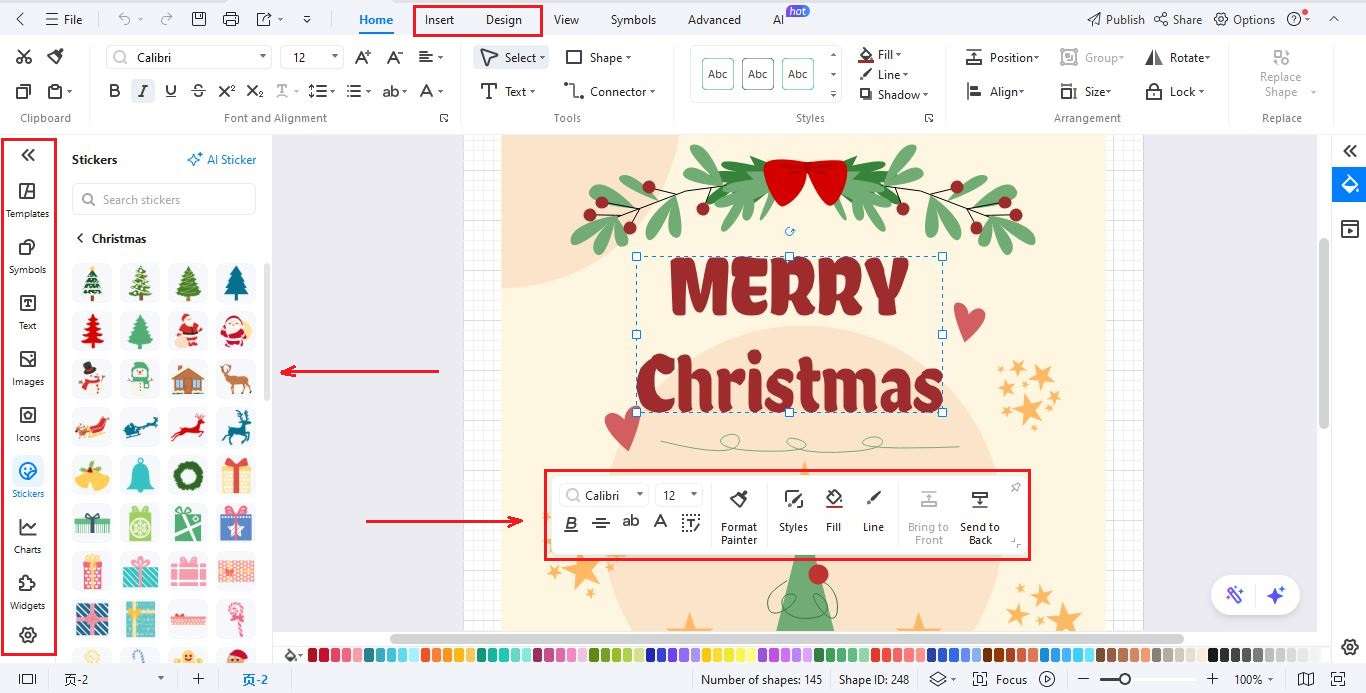Click Line in the floating toolbar
Image resolution: width=1366 pixels, height=693 pixels.
click(873, 511)
